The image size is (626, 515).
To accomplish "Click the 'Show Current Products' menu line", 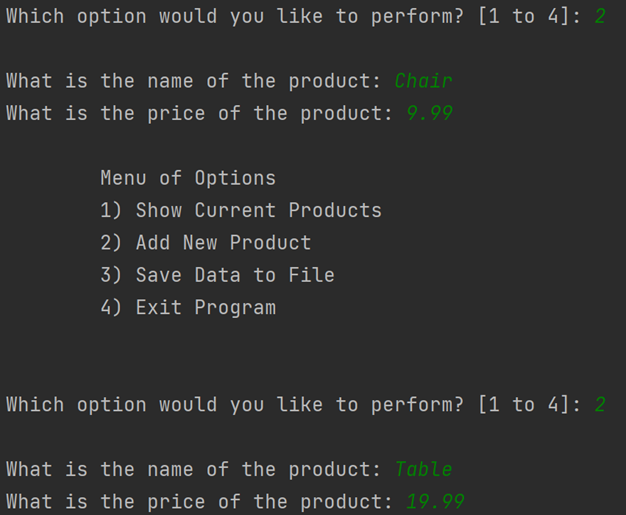I will 241,210.
